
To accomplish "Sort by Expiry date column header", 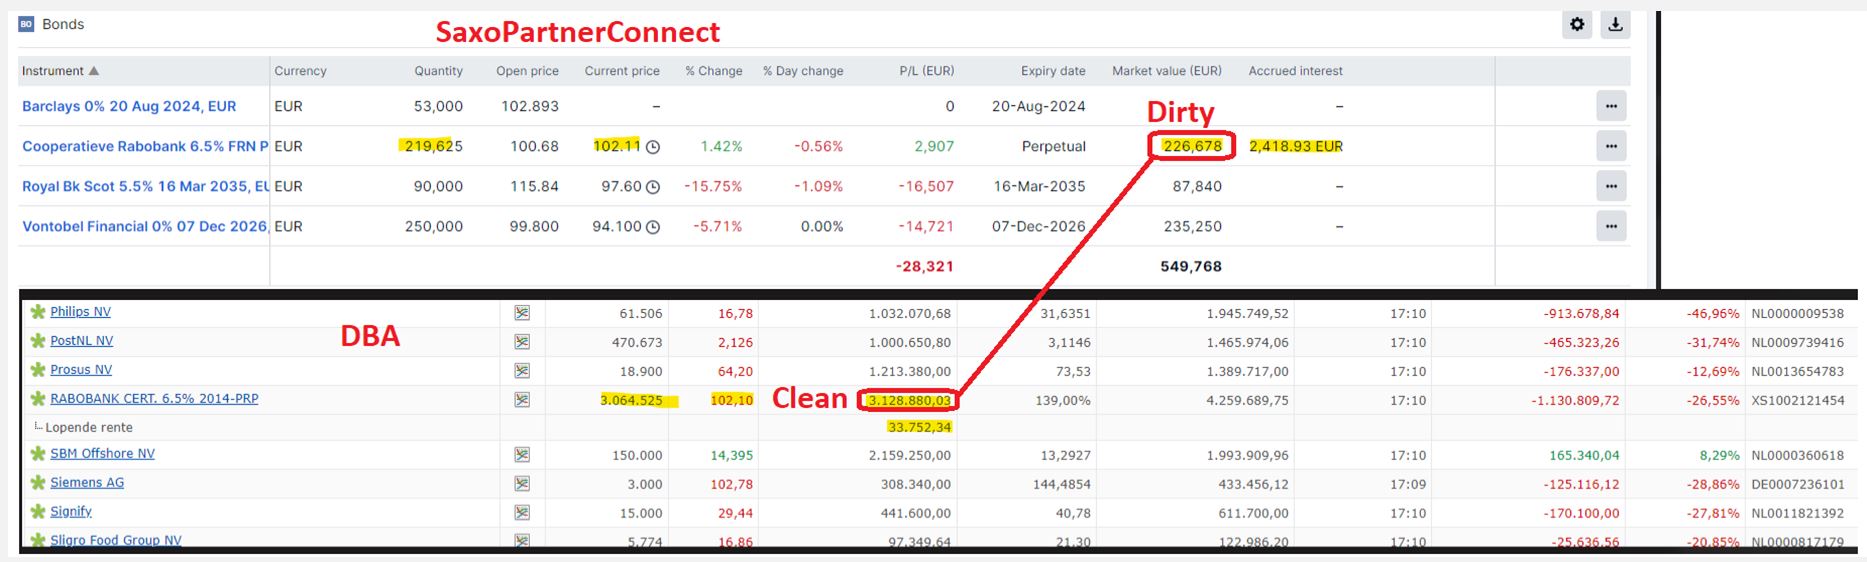I will [x=1052, y=71].
